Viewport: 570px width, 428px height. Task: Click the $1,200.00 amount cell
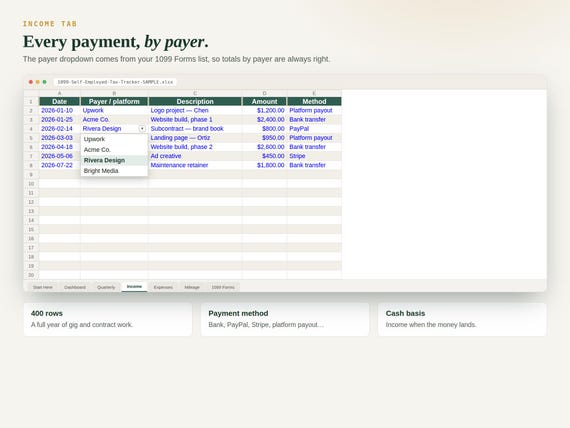[x=265, y=110]
